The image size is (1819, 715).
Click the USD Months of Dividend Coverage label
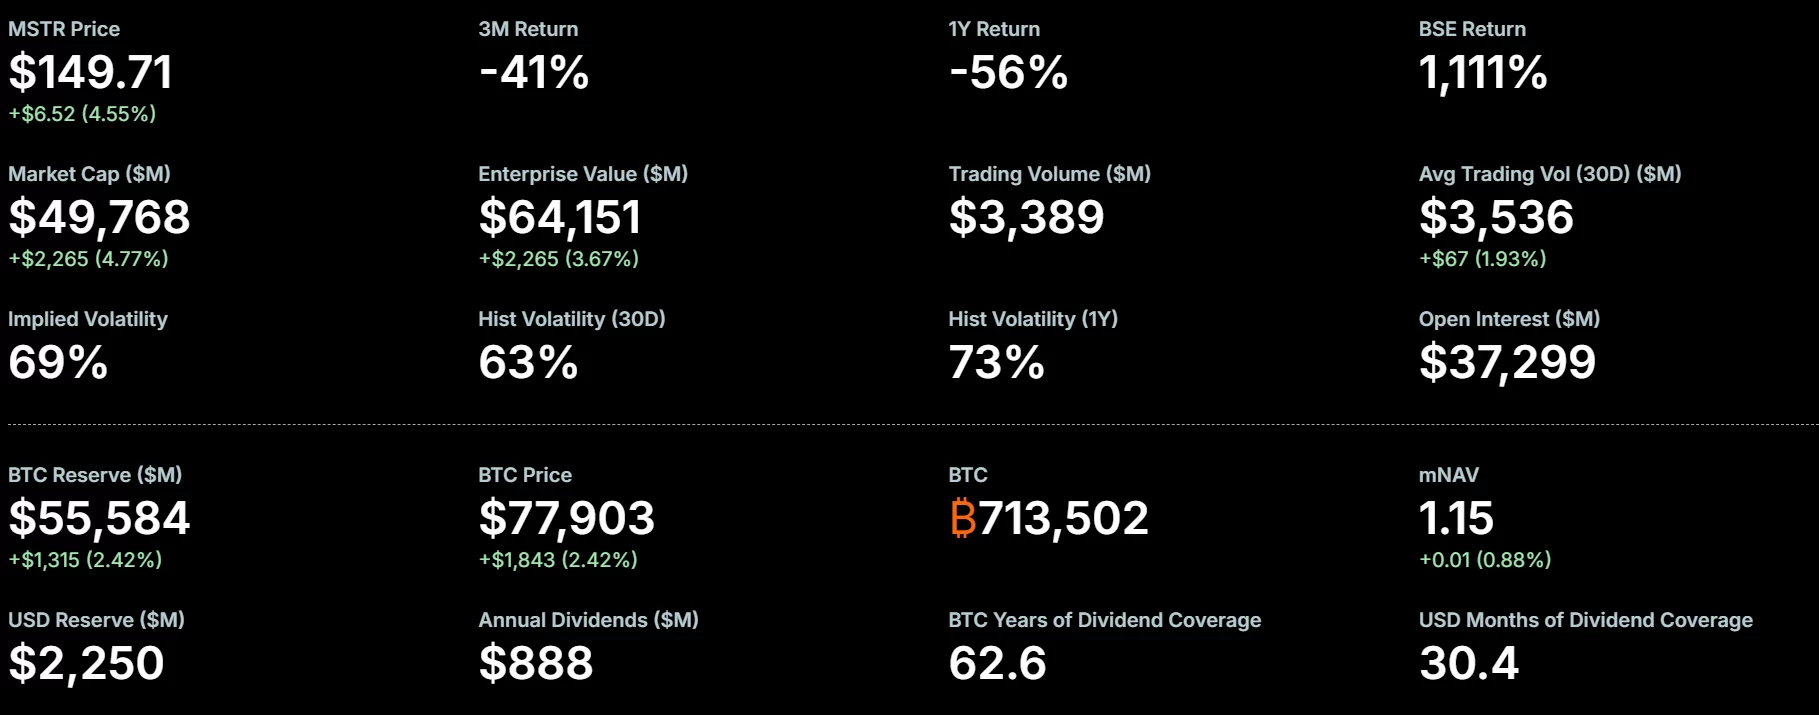coord(1585,620)
